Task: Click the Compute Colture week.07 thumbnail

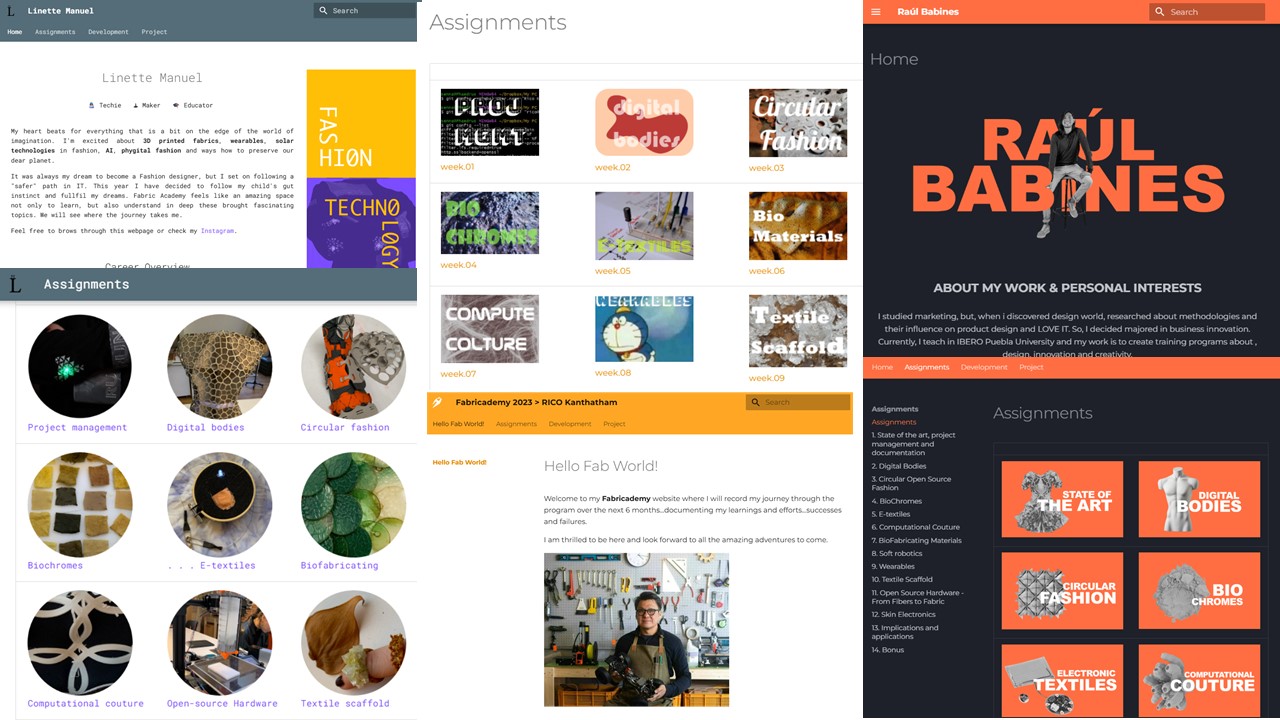Action: (x=490, y=329)
